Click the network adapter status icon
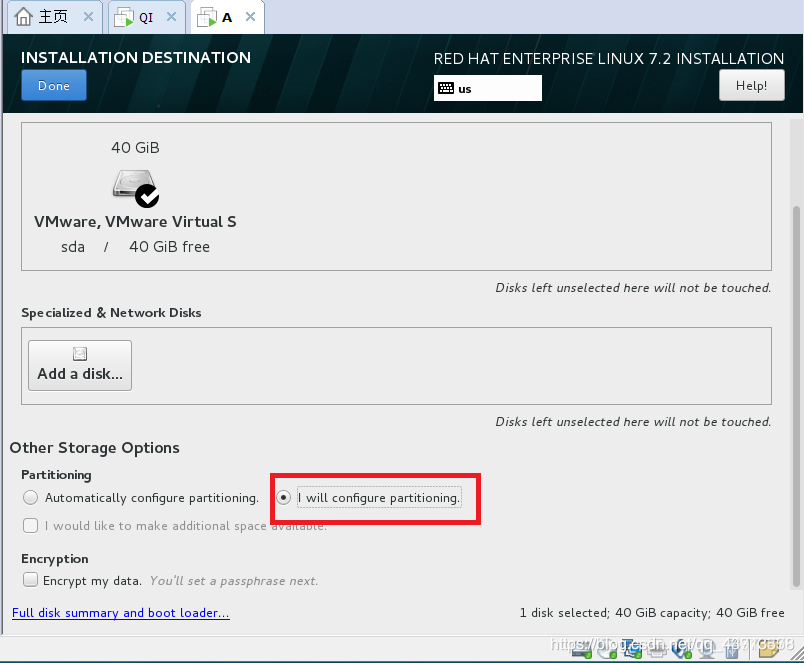Image resolution: width=804 pixels, height=663 pixels. [x=633, y=649]
